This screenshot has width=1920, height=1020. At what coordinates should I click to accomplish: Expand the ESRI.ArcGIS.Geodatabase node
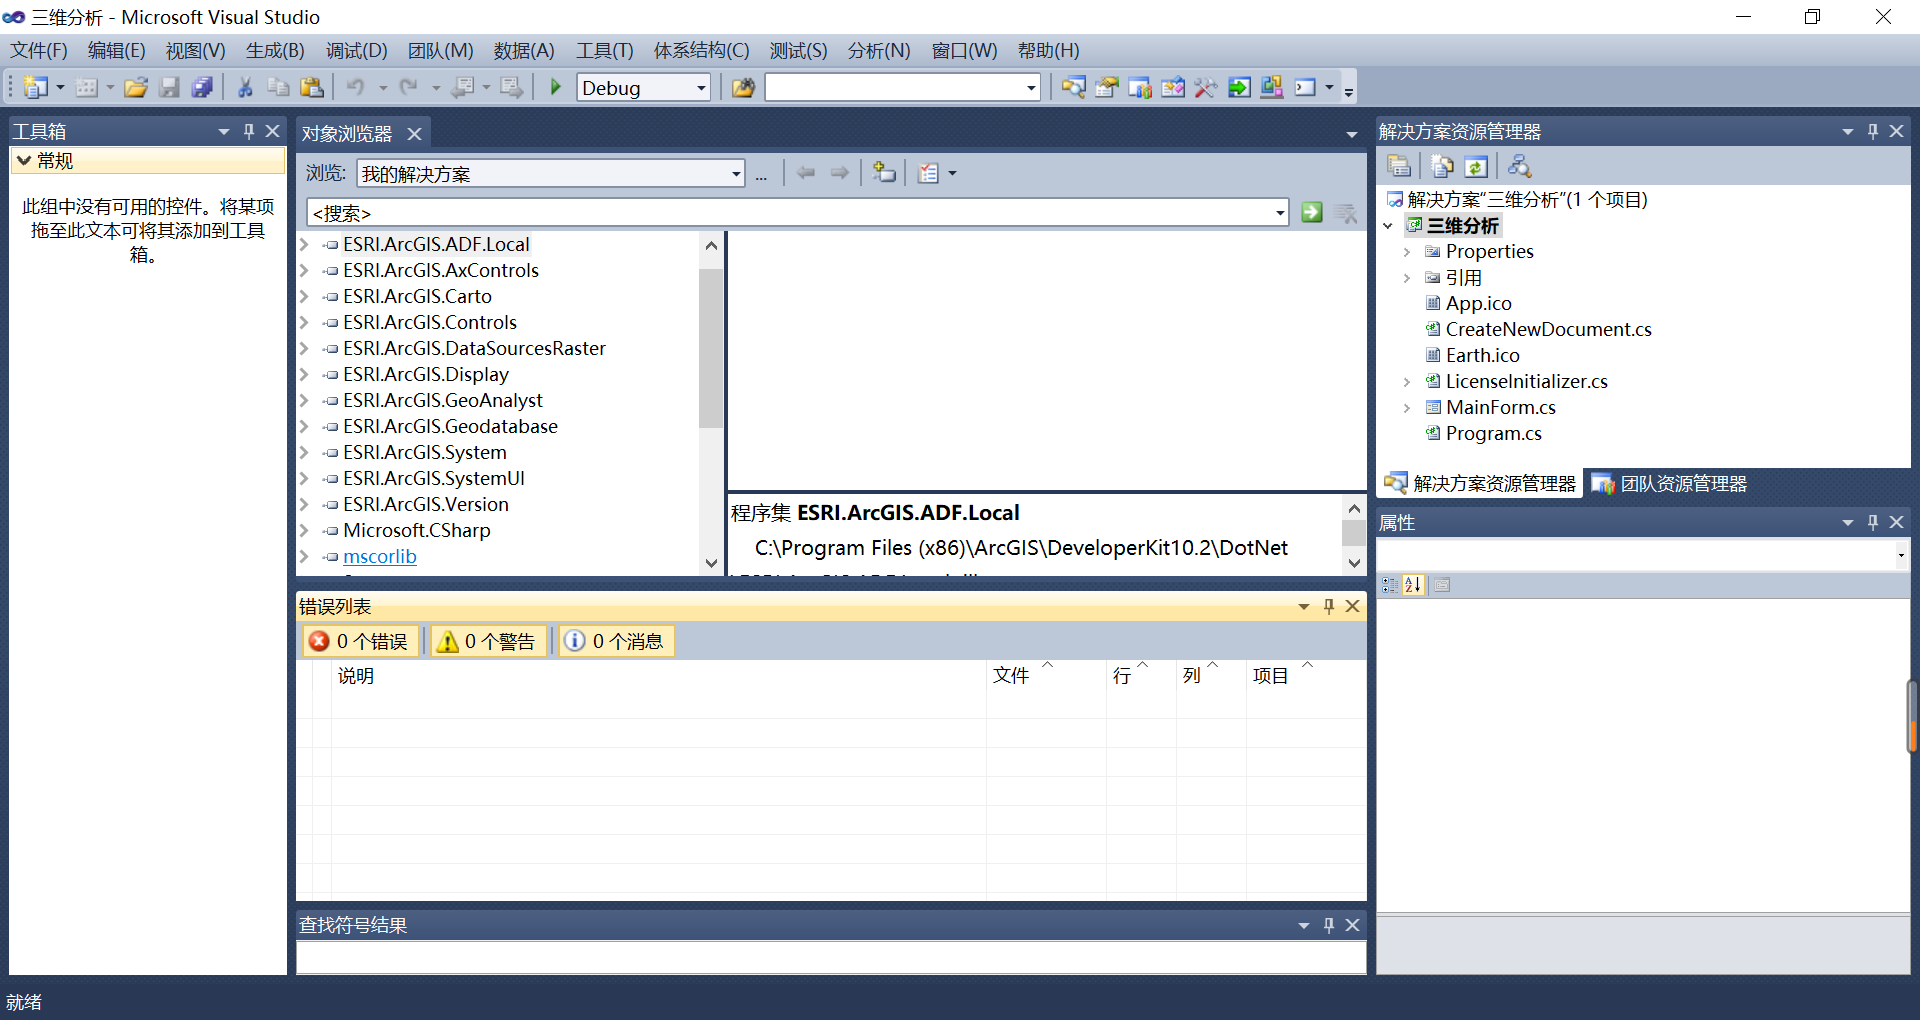click(304, 426)
